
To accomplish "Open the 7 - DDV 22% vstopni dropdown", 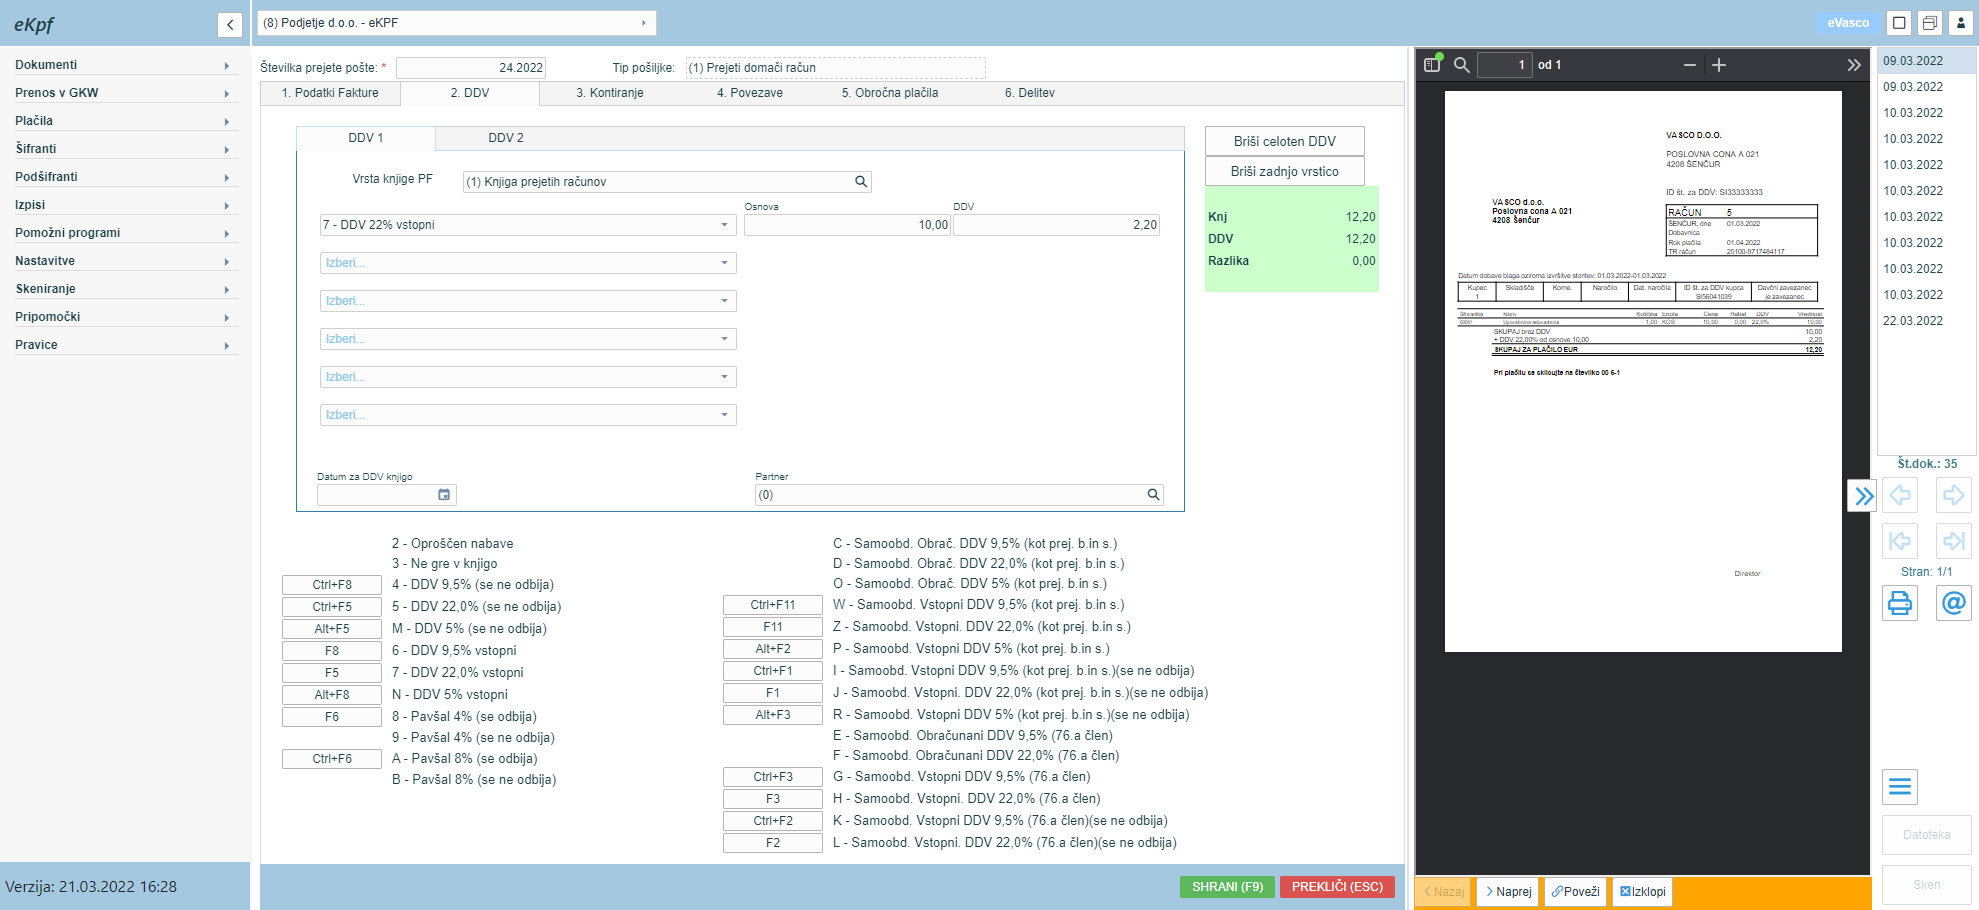I will point(528,225).
